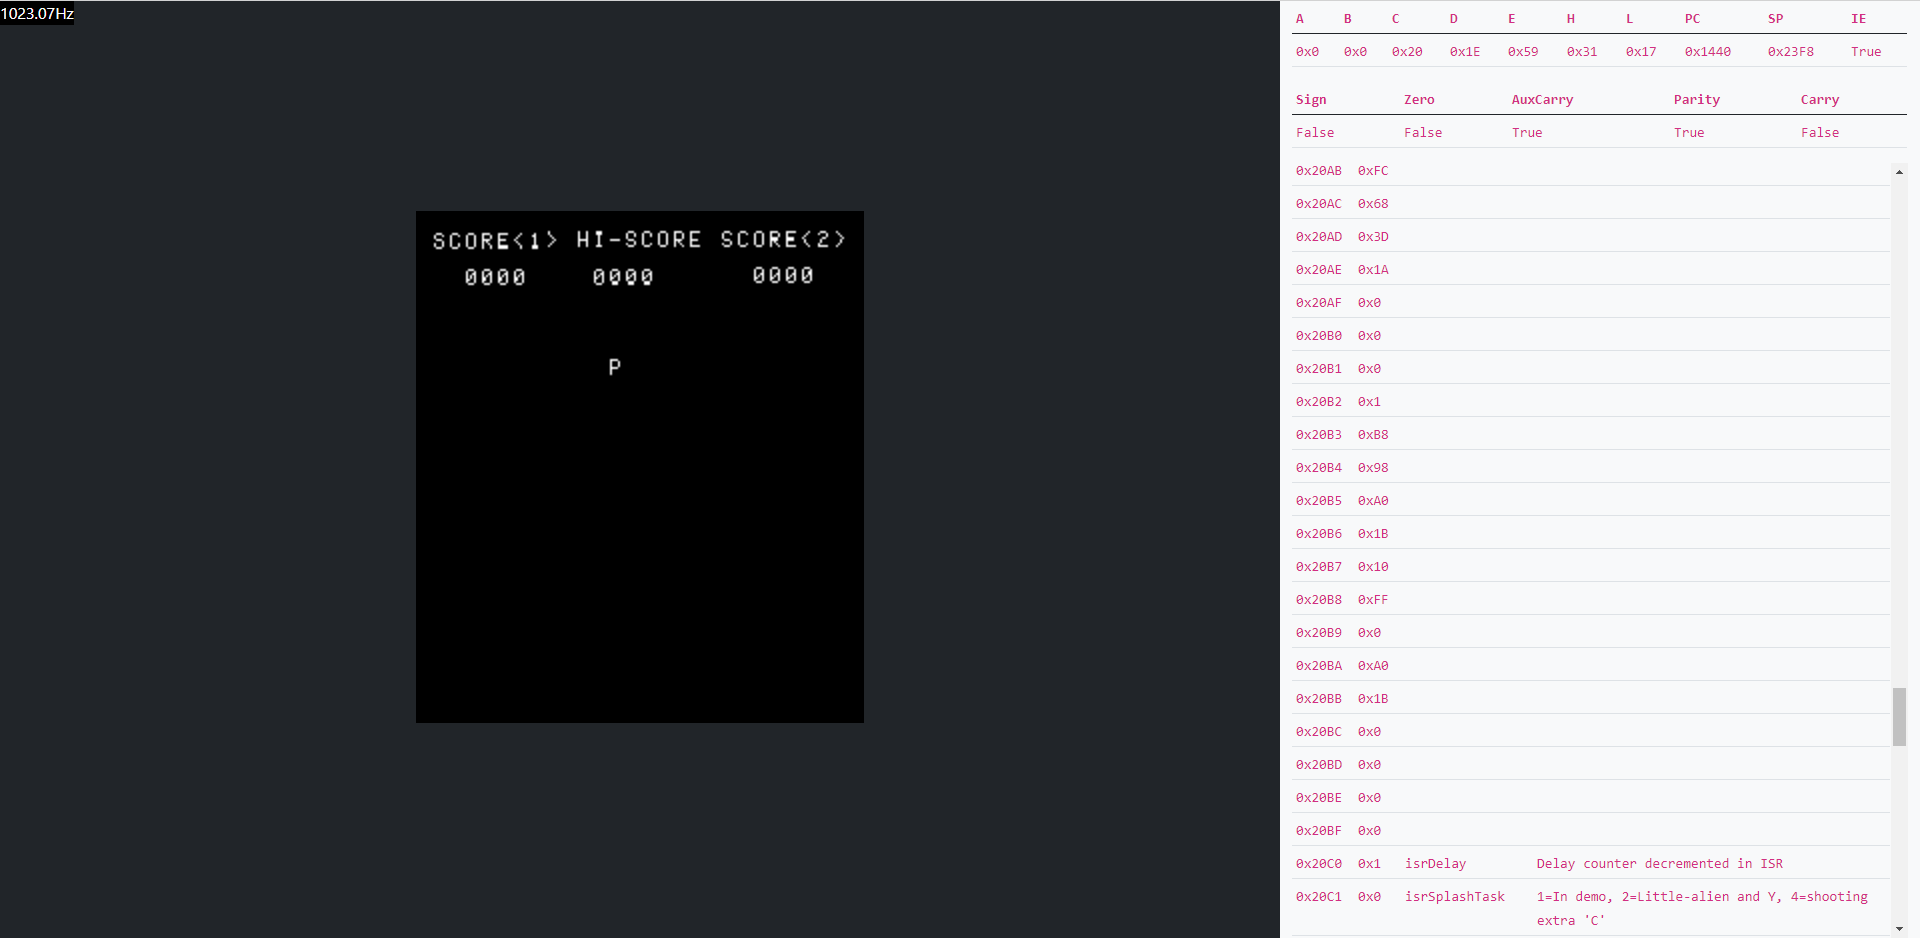
Task: Click memory address 0x20B9 row
Action: [x=1591, y=633]
